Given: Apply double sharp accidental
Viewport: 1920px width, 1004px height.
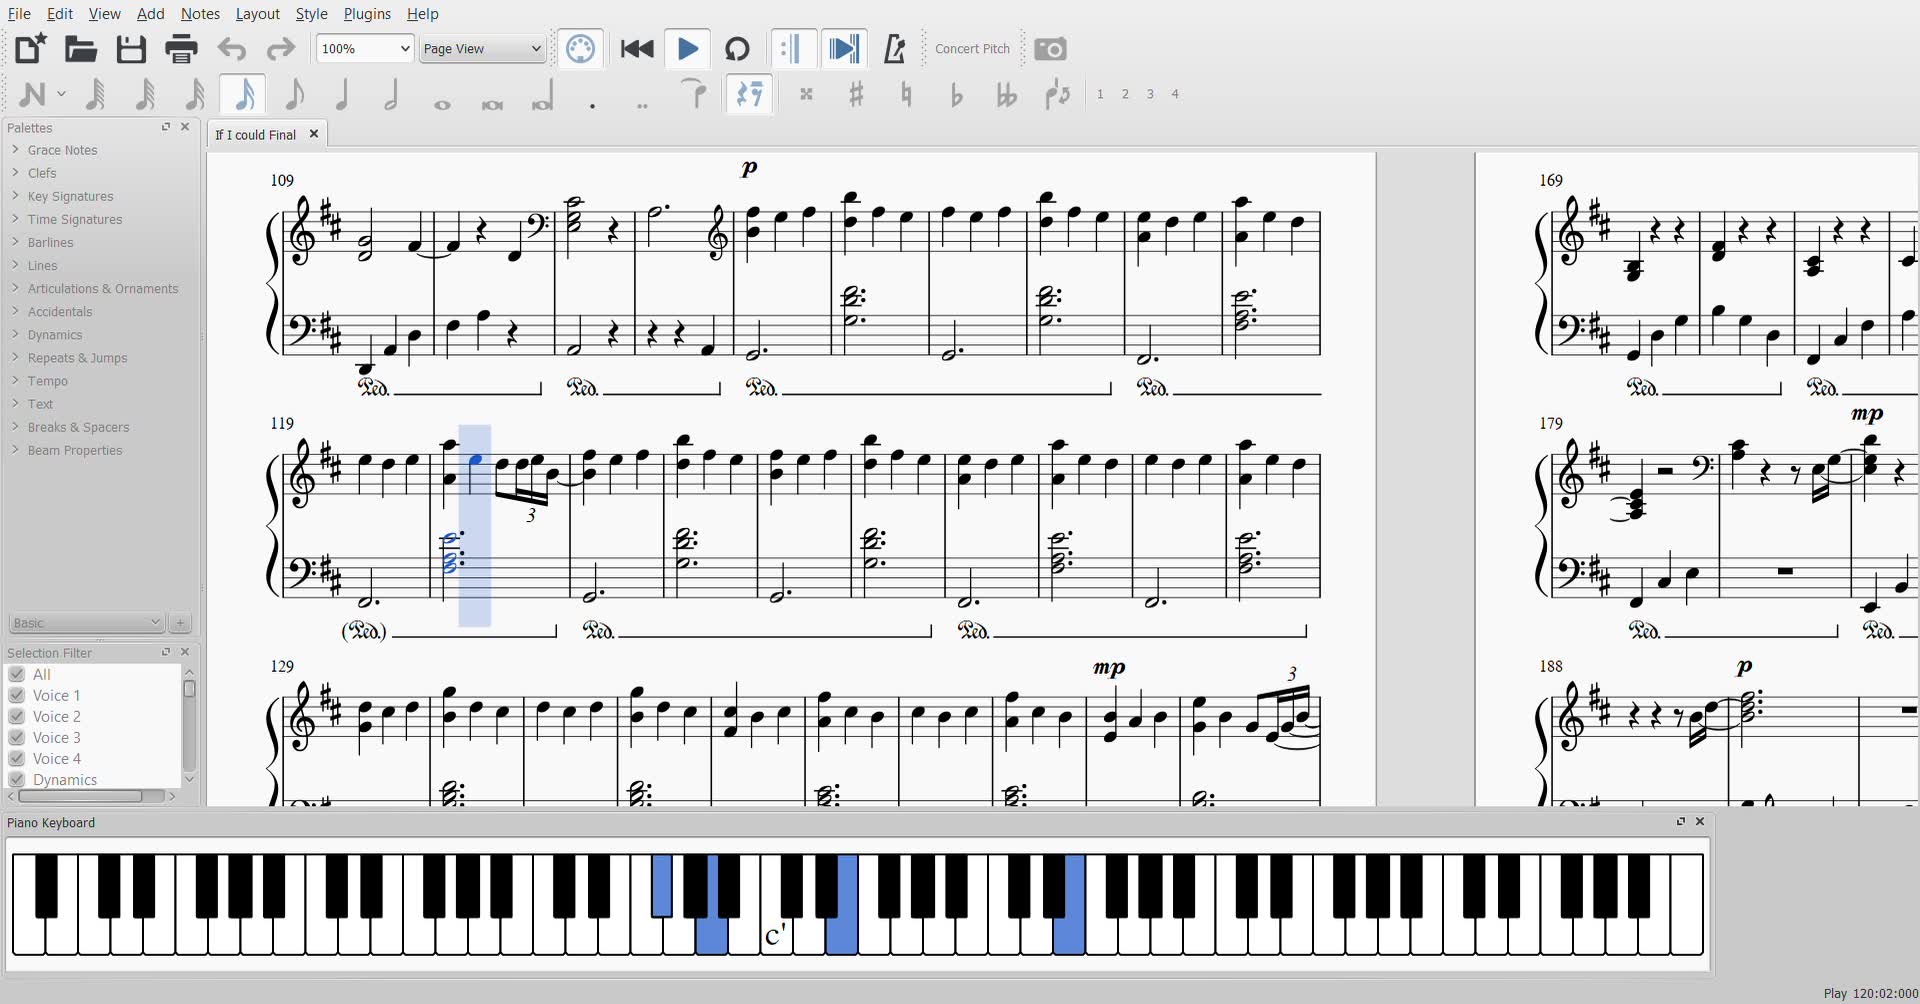Looking at the screenshot, I should tap(806, 94).
